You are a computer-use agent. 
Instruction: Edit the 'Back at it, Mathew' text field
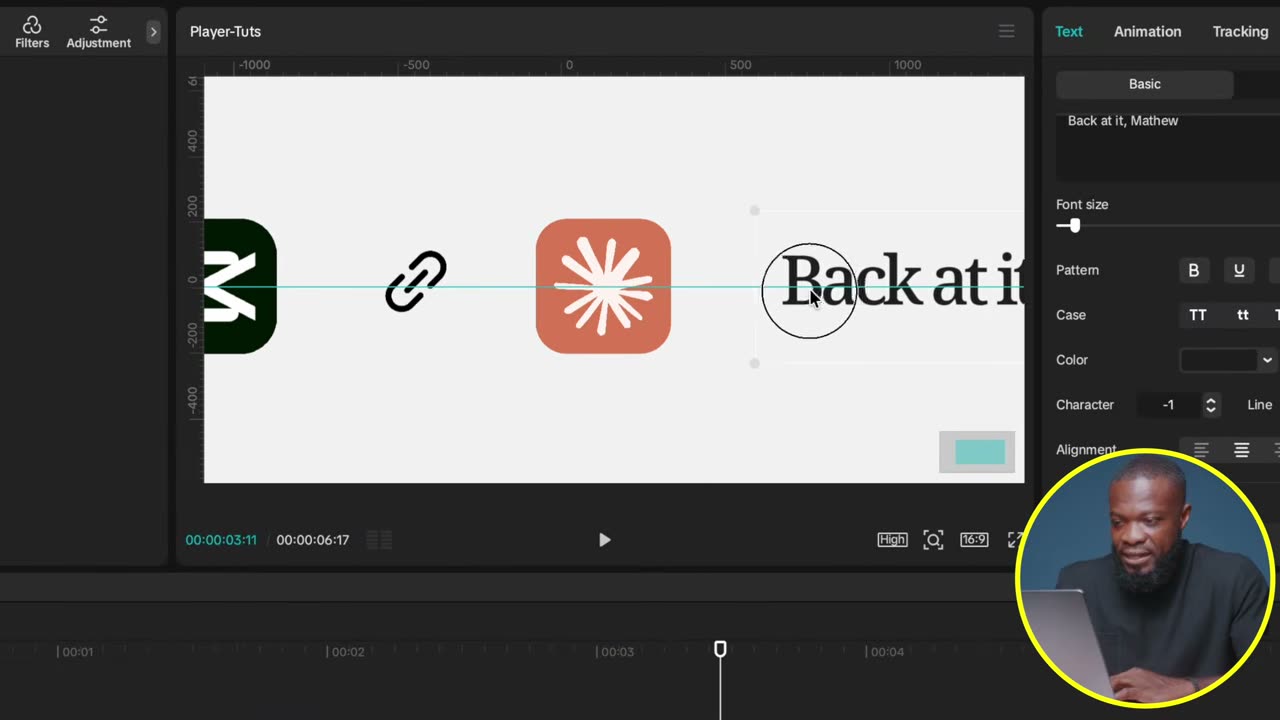point(1168,146)
